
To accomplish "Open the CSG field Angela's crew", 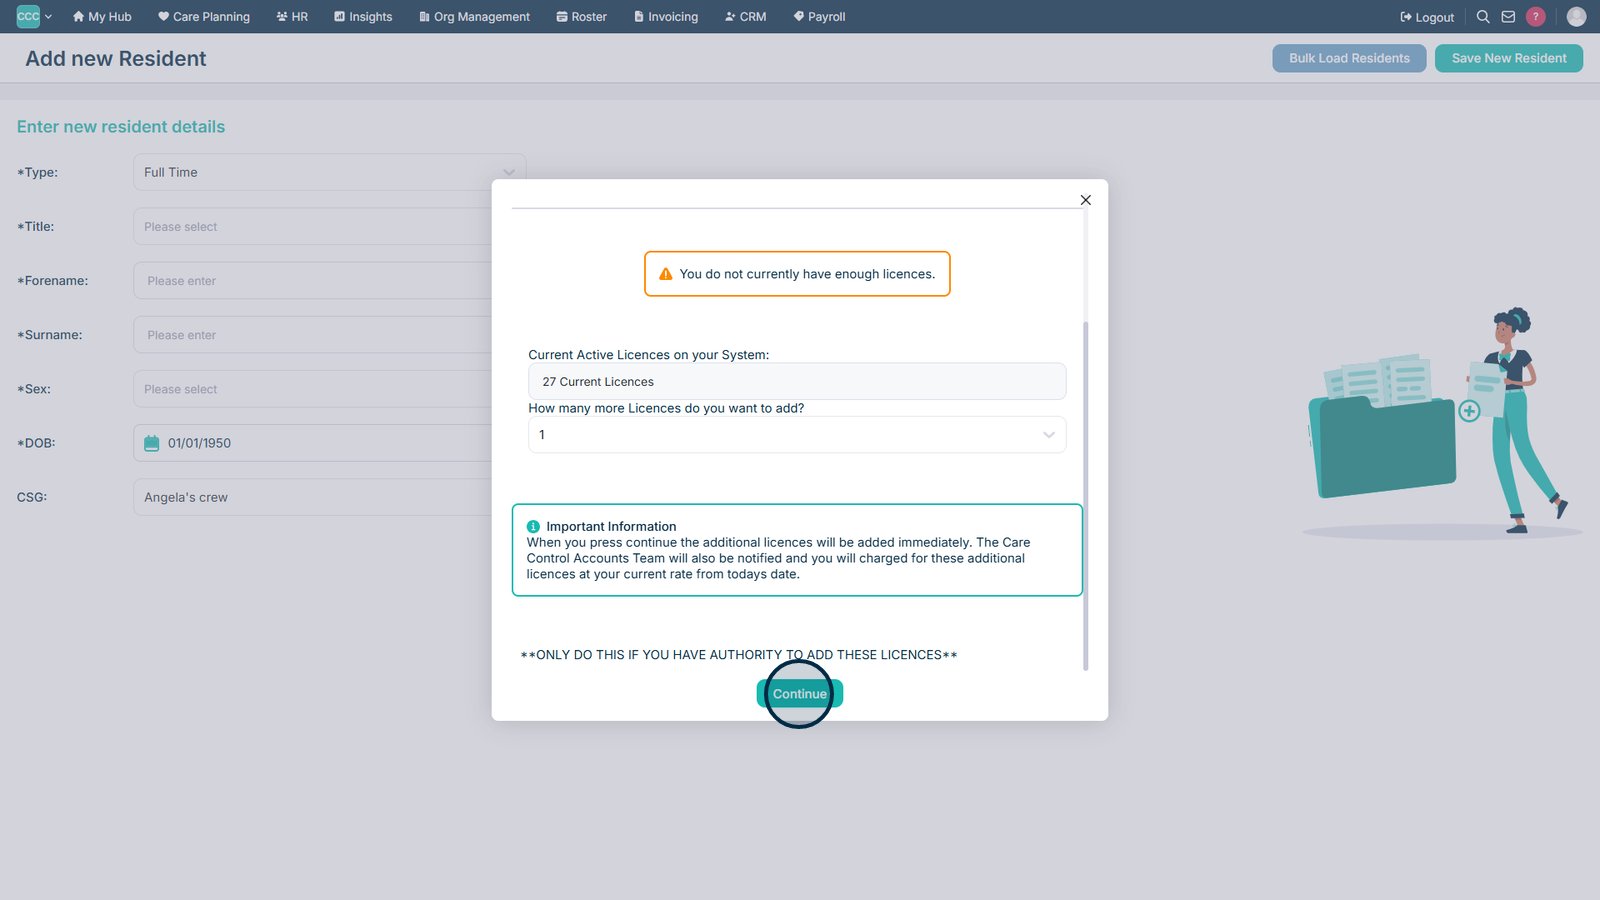I will click(312, 497).
